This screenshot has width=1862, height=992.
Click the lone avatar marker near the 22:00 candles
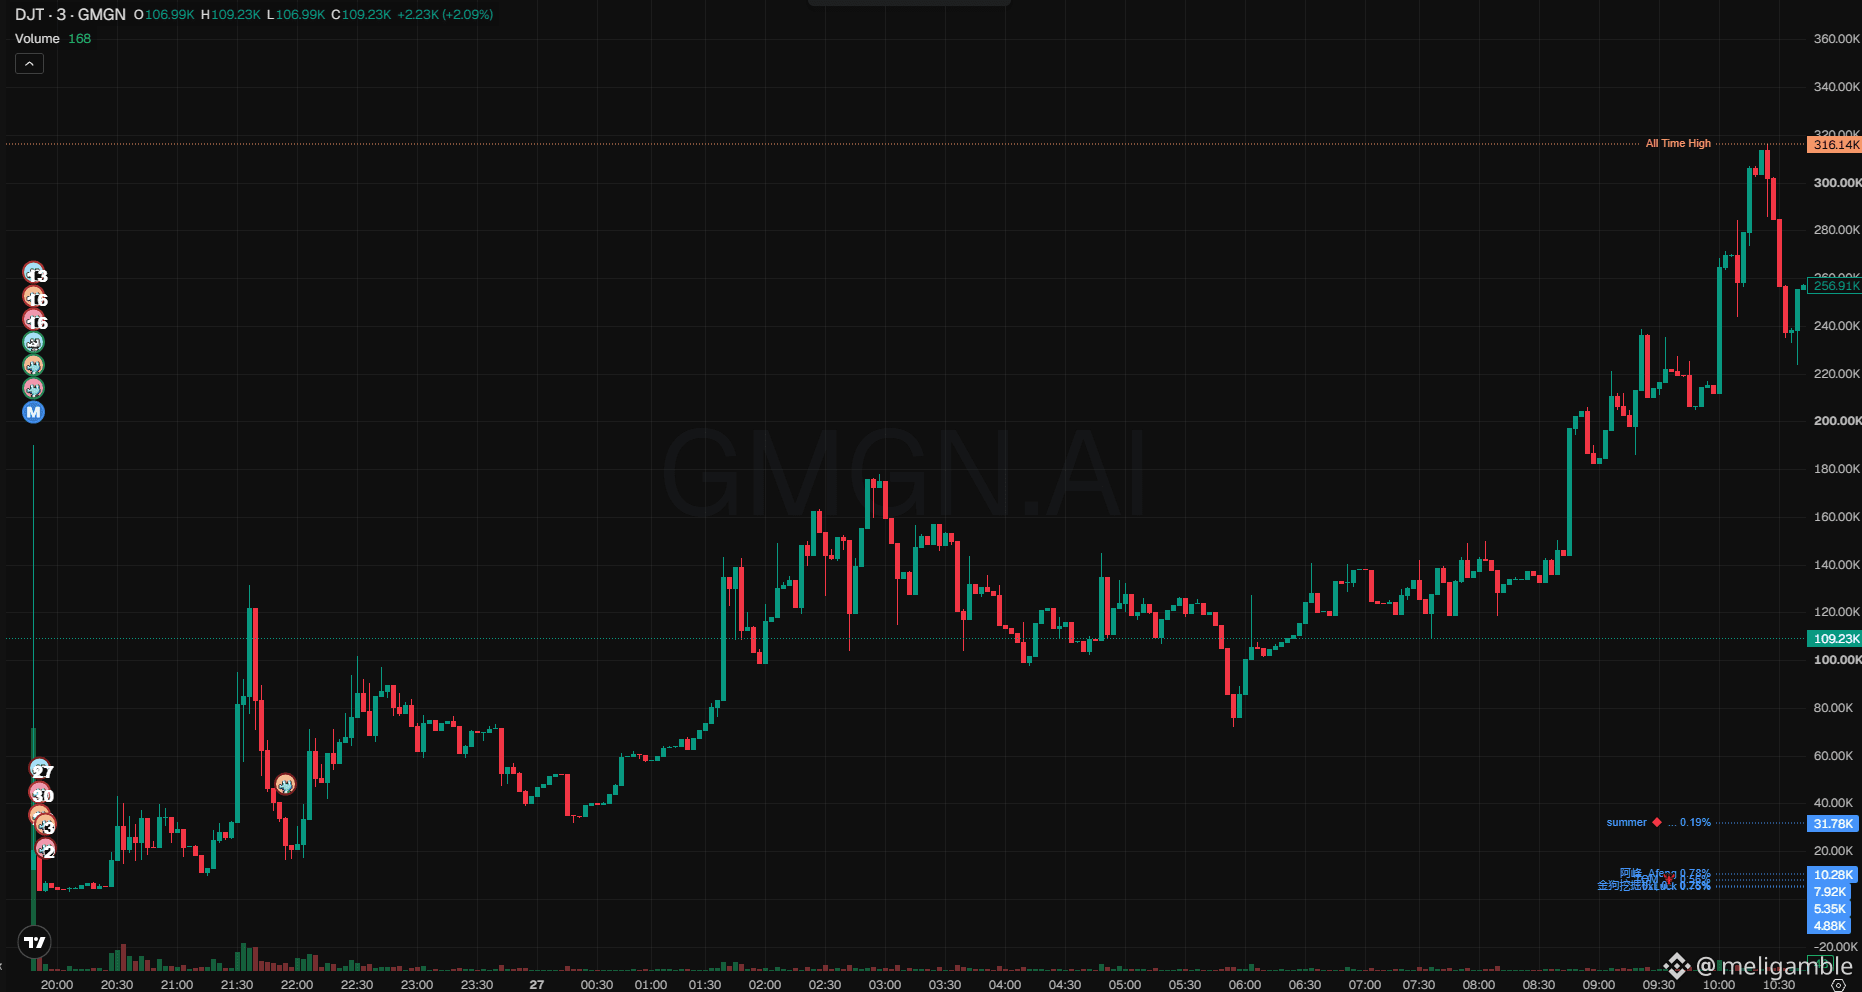(x=285, y=784)
